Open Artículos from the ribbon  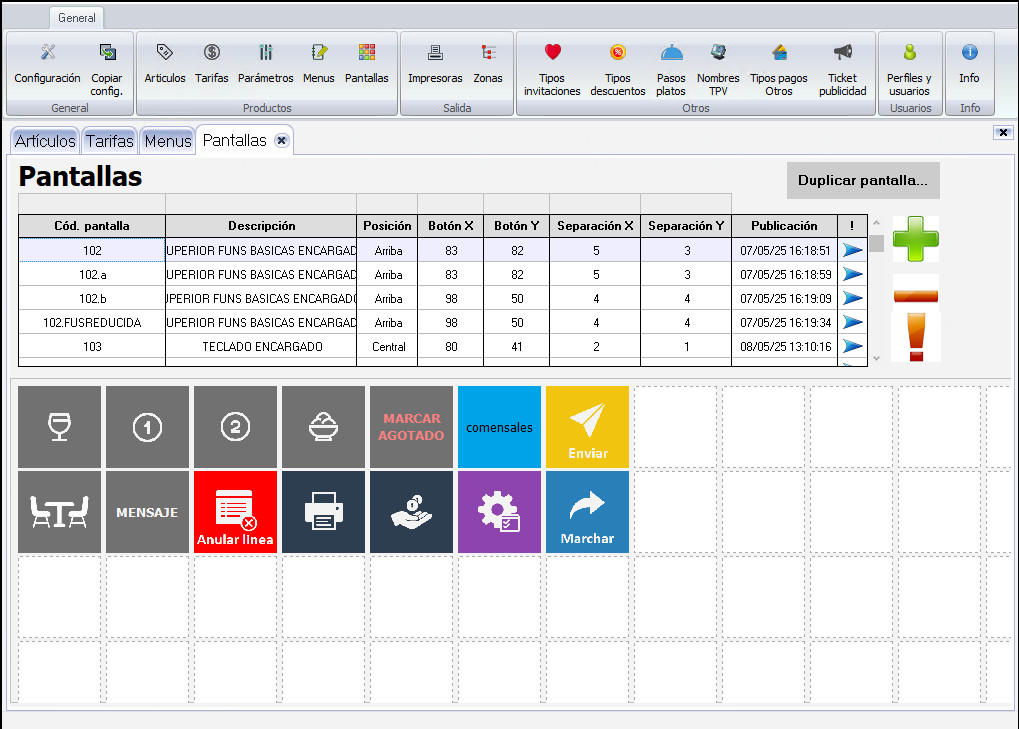click(x=164, y=64)
